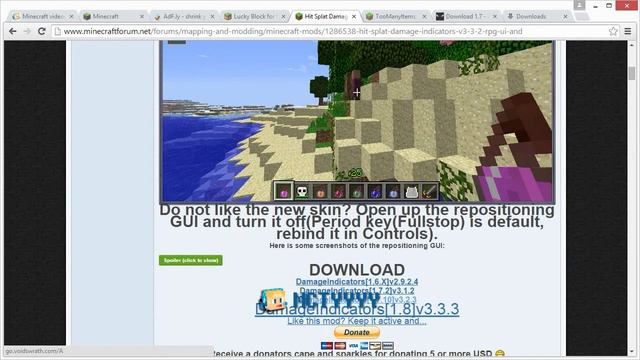This screenshot has width=640, height=360.
Task: Click the skull item in hotbar screenshot
Action: coord(302,191)
